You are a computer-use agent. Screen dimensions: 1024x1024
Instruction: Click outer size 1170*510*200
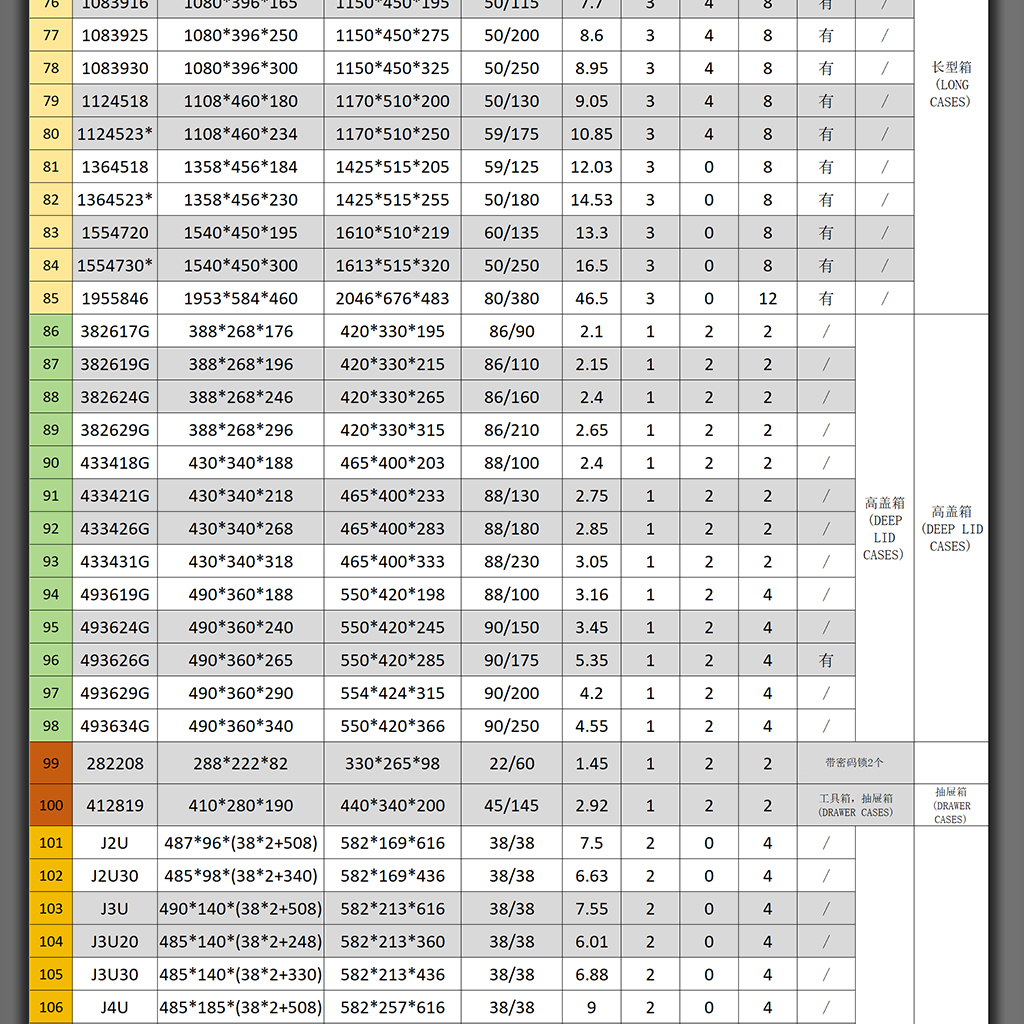coord(392,101)
